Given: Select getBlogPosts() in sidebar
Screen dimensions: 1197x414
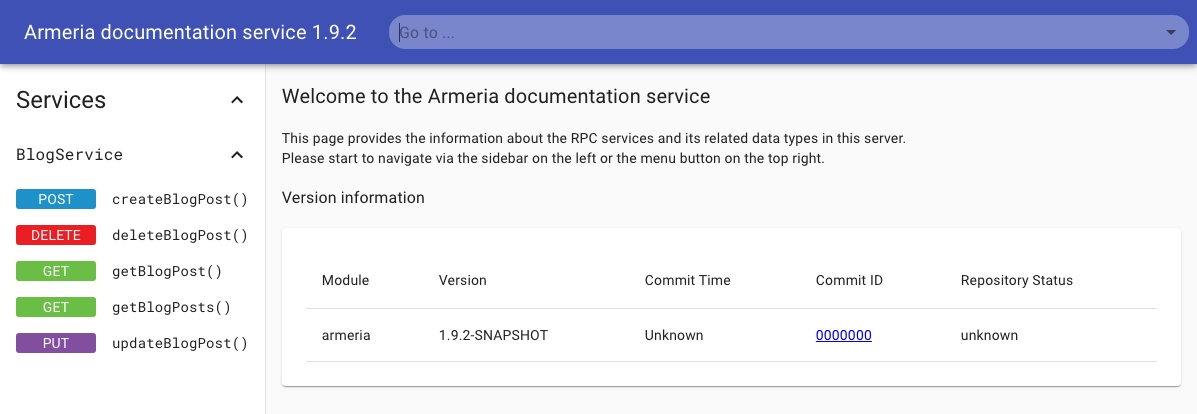Looking at the screenshot, I should [171, 307].
